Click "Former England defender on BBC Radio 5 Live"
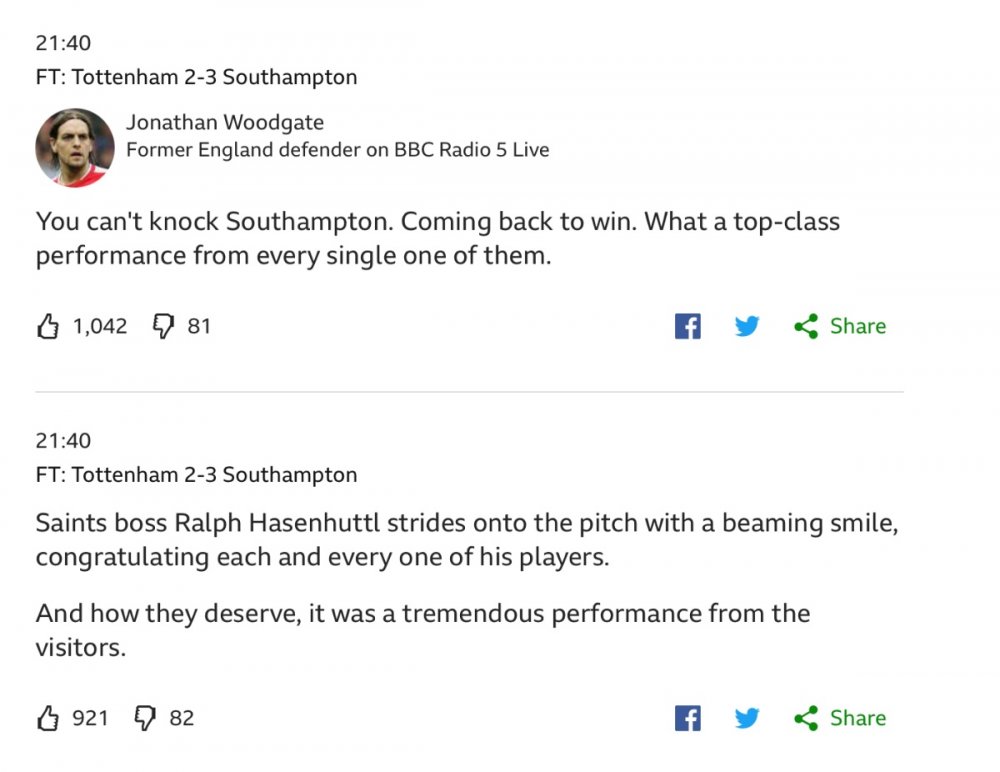 [337, 150]
